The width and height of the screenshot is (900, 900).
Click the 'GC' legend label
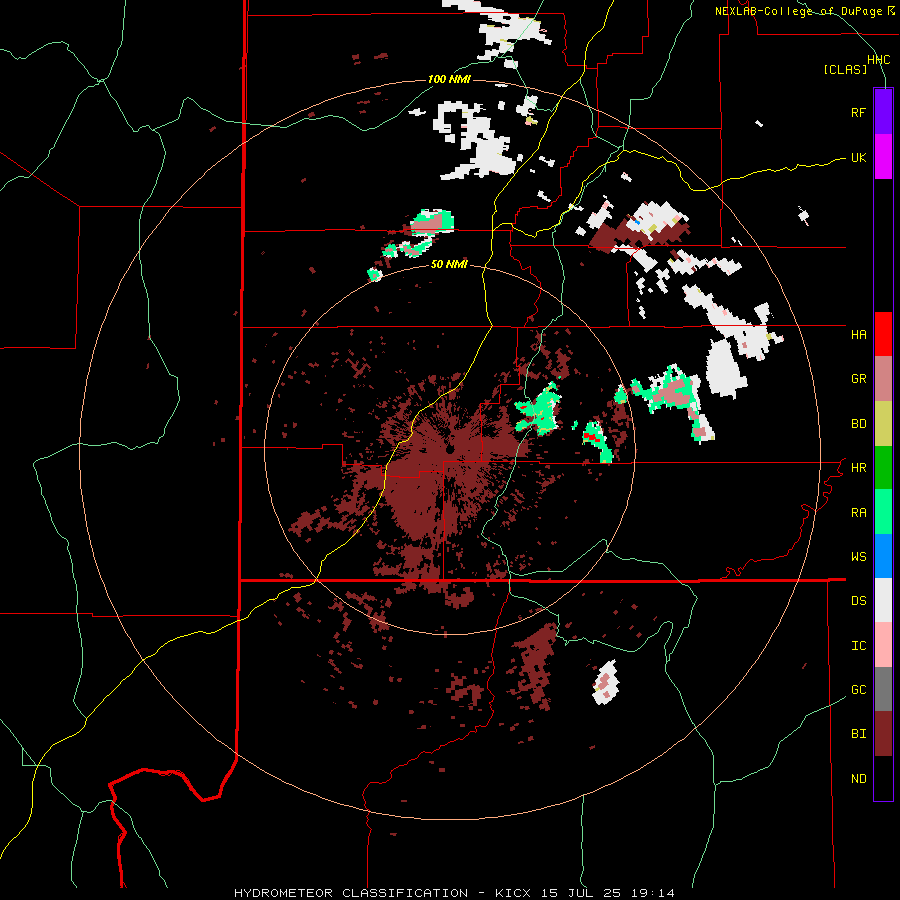pyautogui.click(x=858, y=690)
